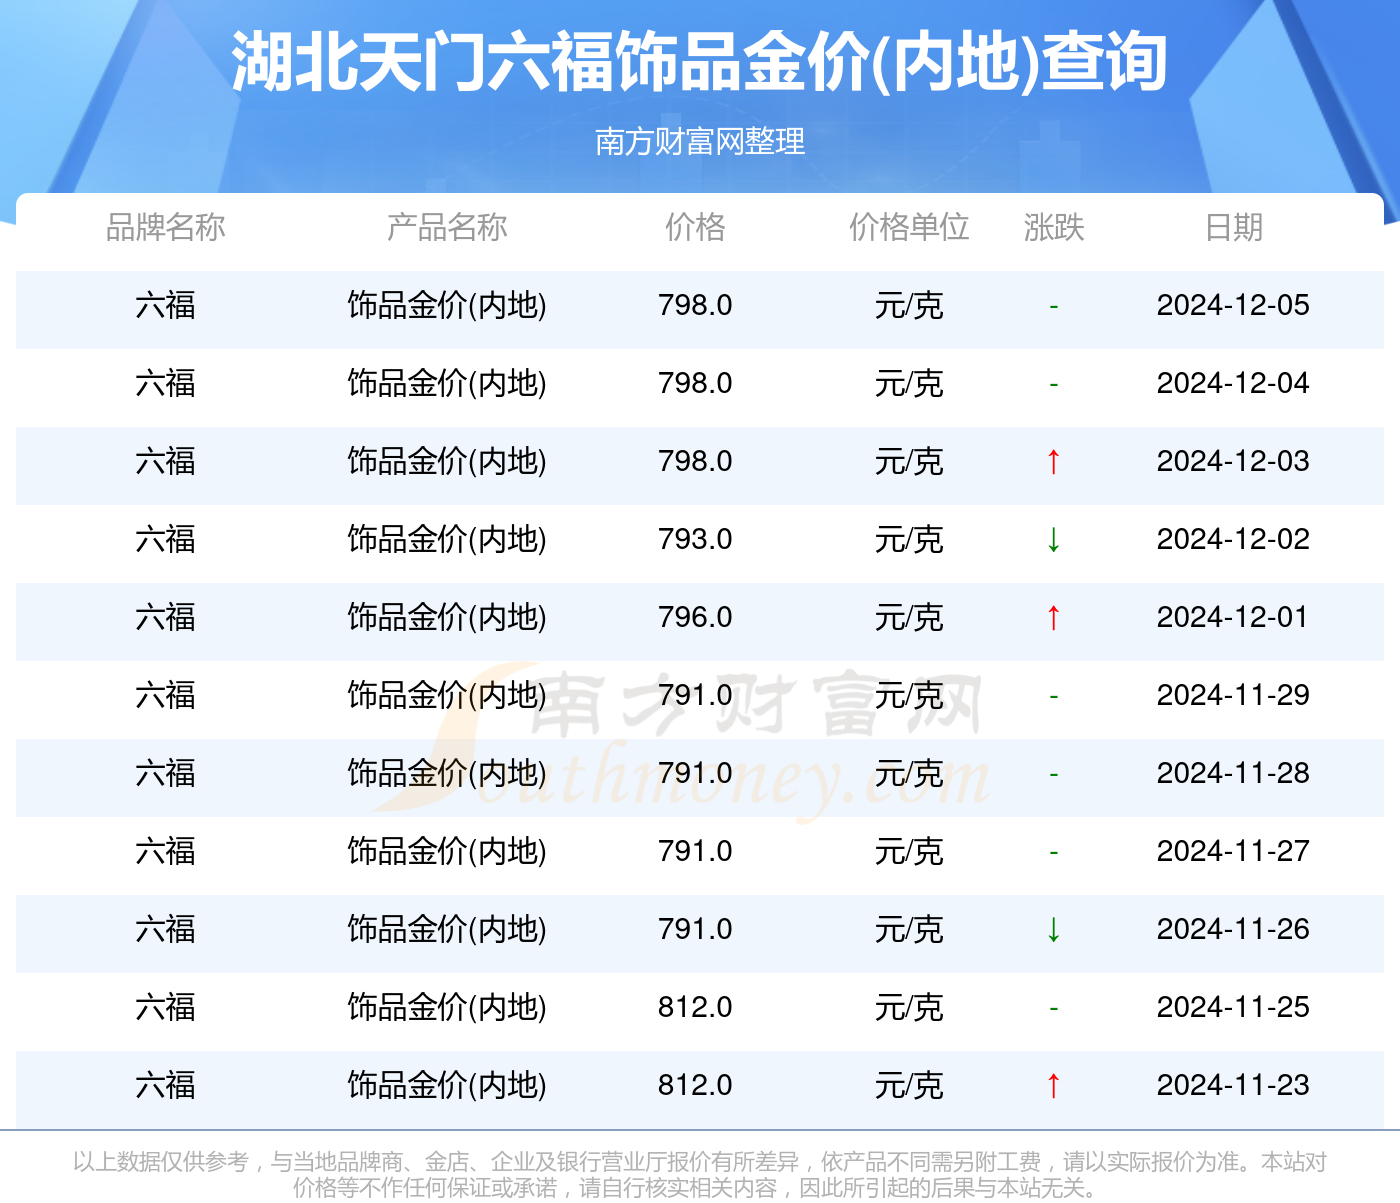Click price 812.0 in the 2024-11-25 row
Viewport: 1400px width, 1203px height.
click(x=695, y=1007)
